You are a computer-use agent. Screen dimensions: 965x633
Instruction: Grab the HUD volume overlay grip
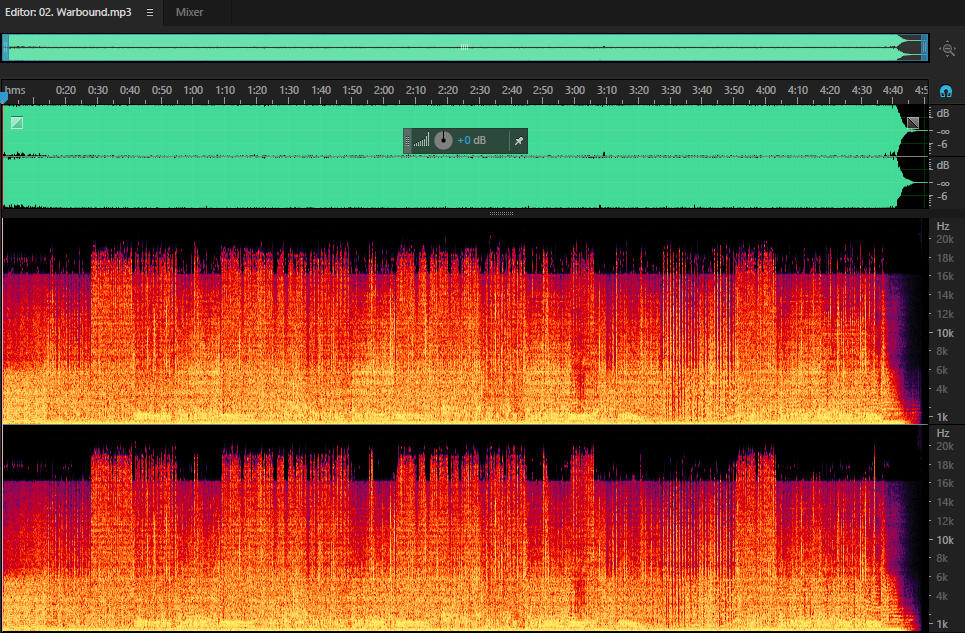pos(407,141)
